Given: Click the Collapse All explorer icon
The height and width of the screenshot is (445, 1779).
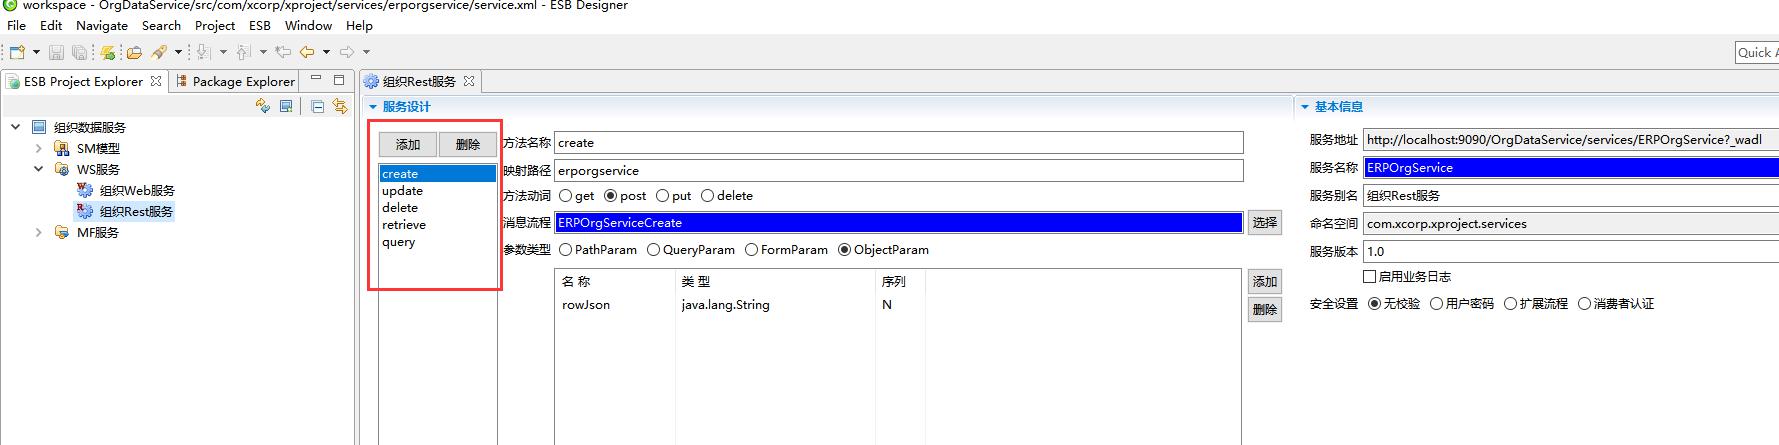Looking at the screenshot, I should pos(317,106).
